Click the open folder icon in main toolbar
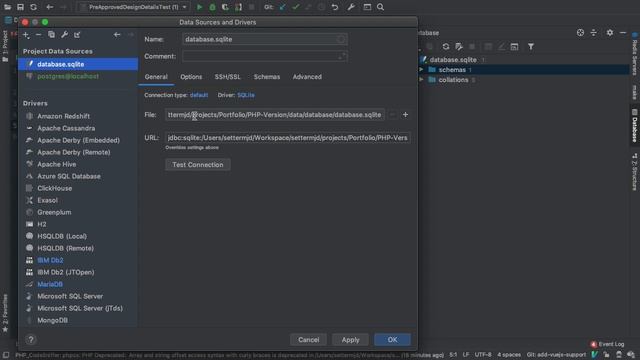The image size is (640, 360). (x=7, y=7)
